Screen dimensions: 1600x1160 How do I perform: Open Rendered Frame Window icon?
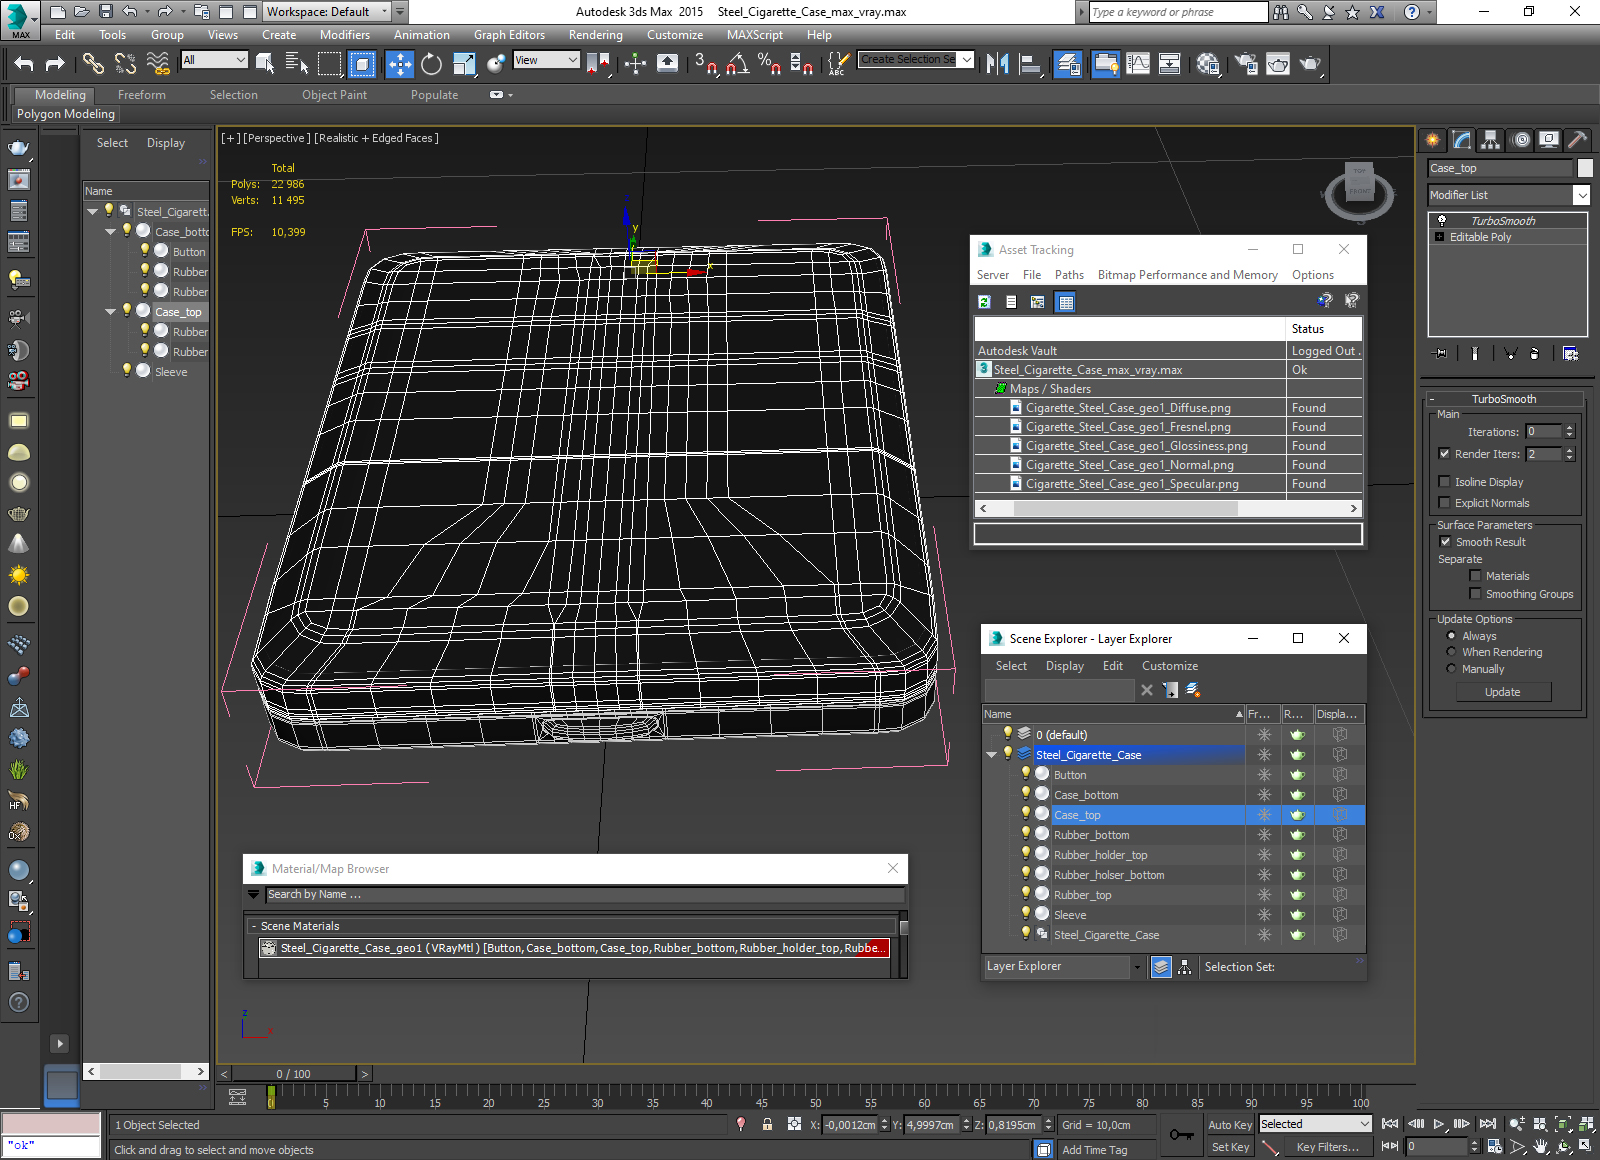[1278, 64]
